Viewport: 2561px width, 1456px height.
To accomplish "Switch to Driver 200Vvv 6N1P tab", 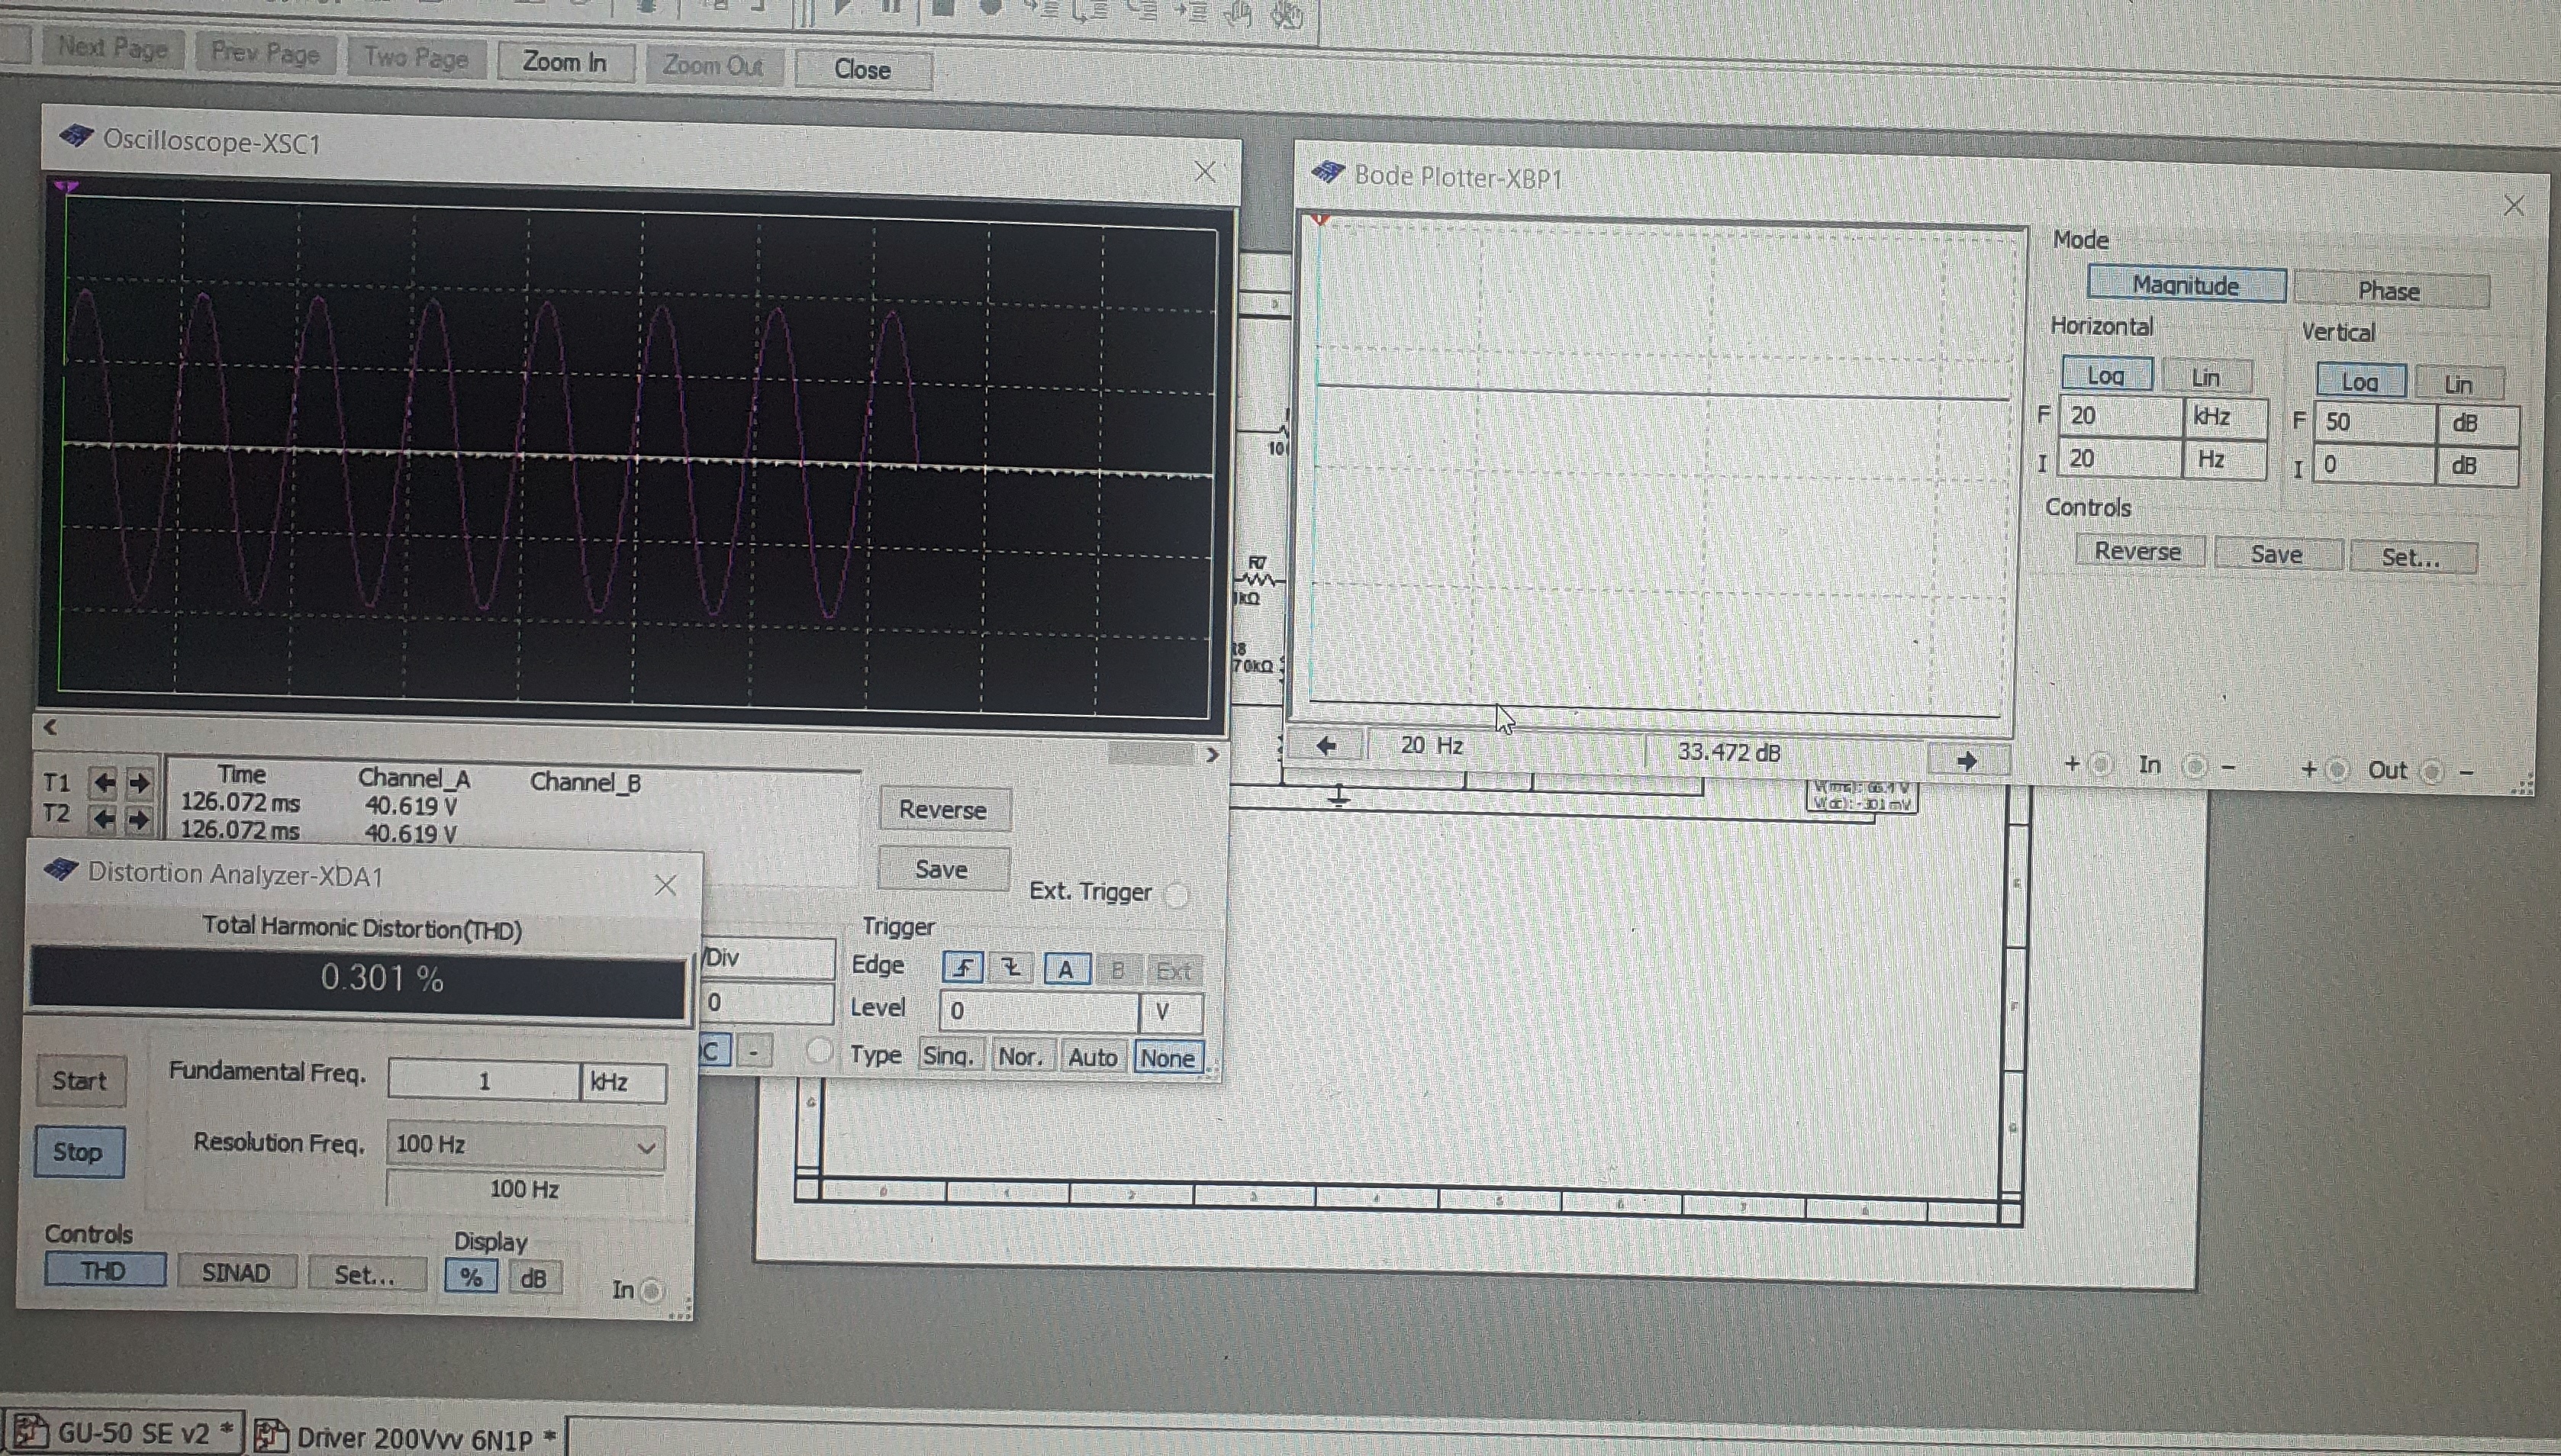I will 406,1437.
